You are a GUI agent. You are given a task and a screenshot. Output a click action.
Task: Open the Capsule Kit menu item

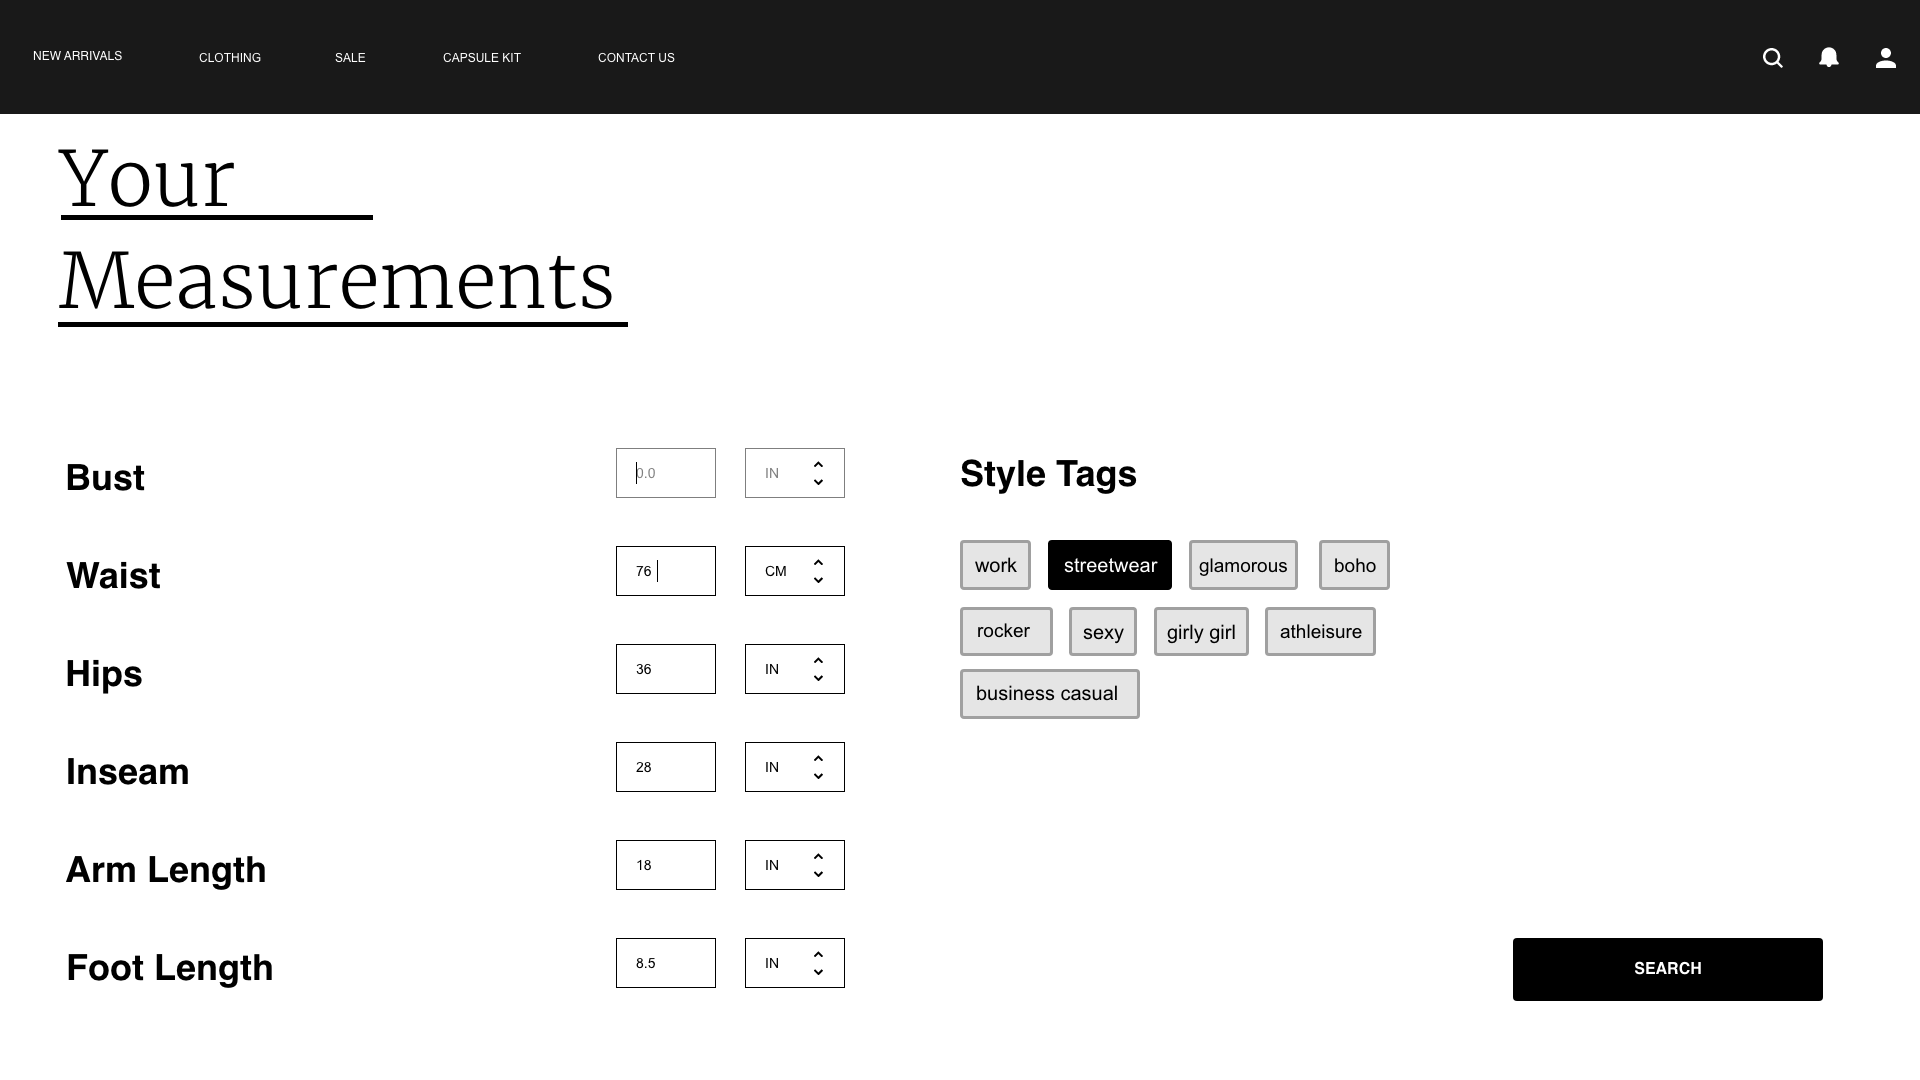[481, 58]
